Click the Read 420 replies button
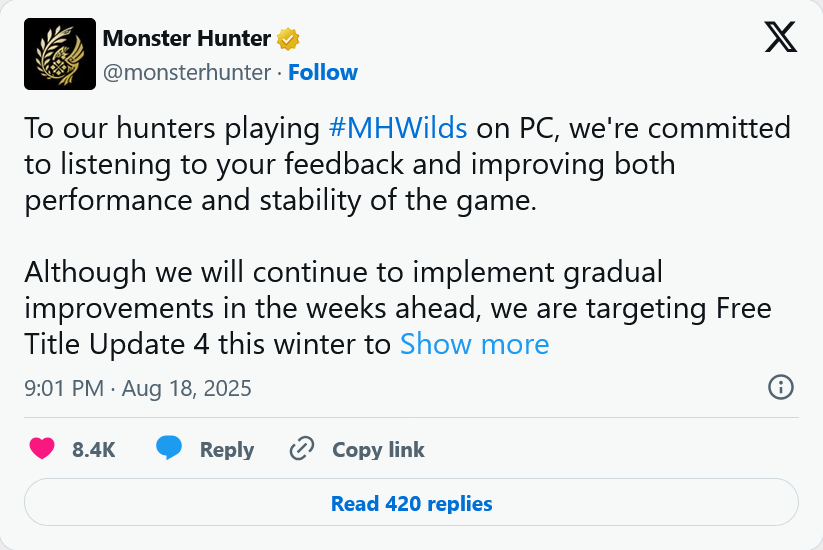823x550 pixels. pos(412,502)
